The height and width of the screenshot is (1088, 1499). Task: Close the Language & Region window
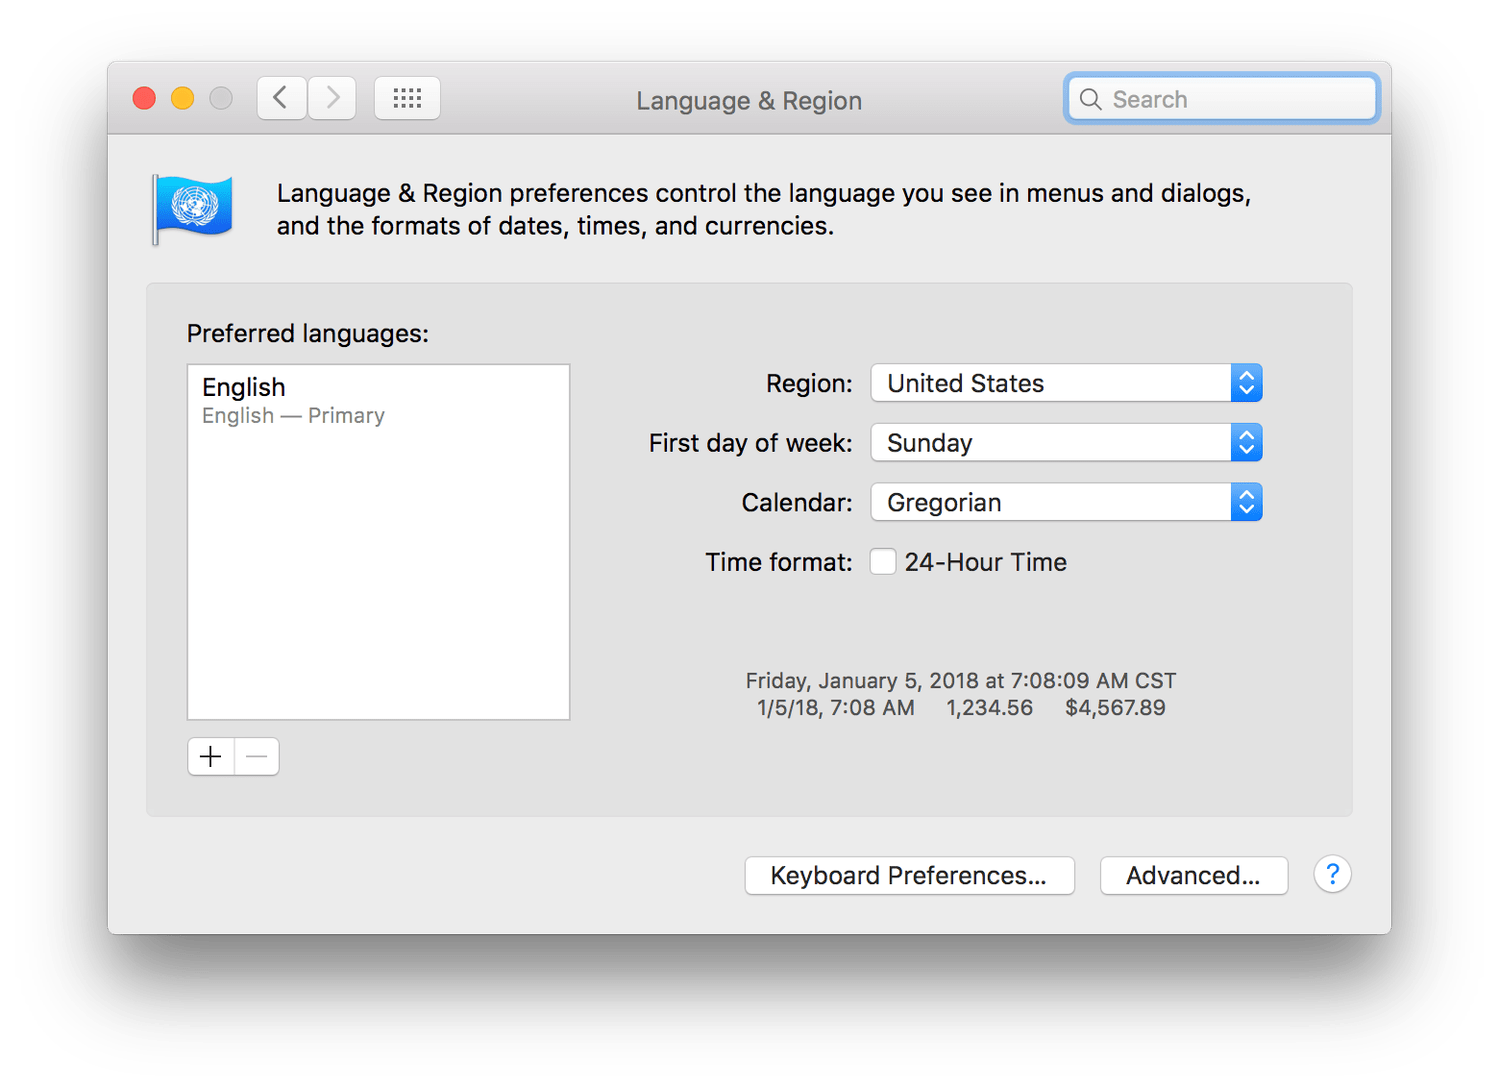pyautogui.click(x=144, y=98)
